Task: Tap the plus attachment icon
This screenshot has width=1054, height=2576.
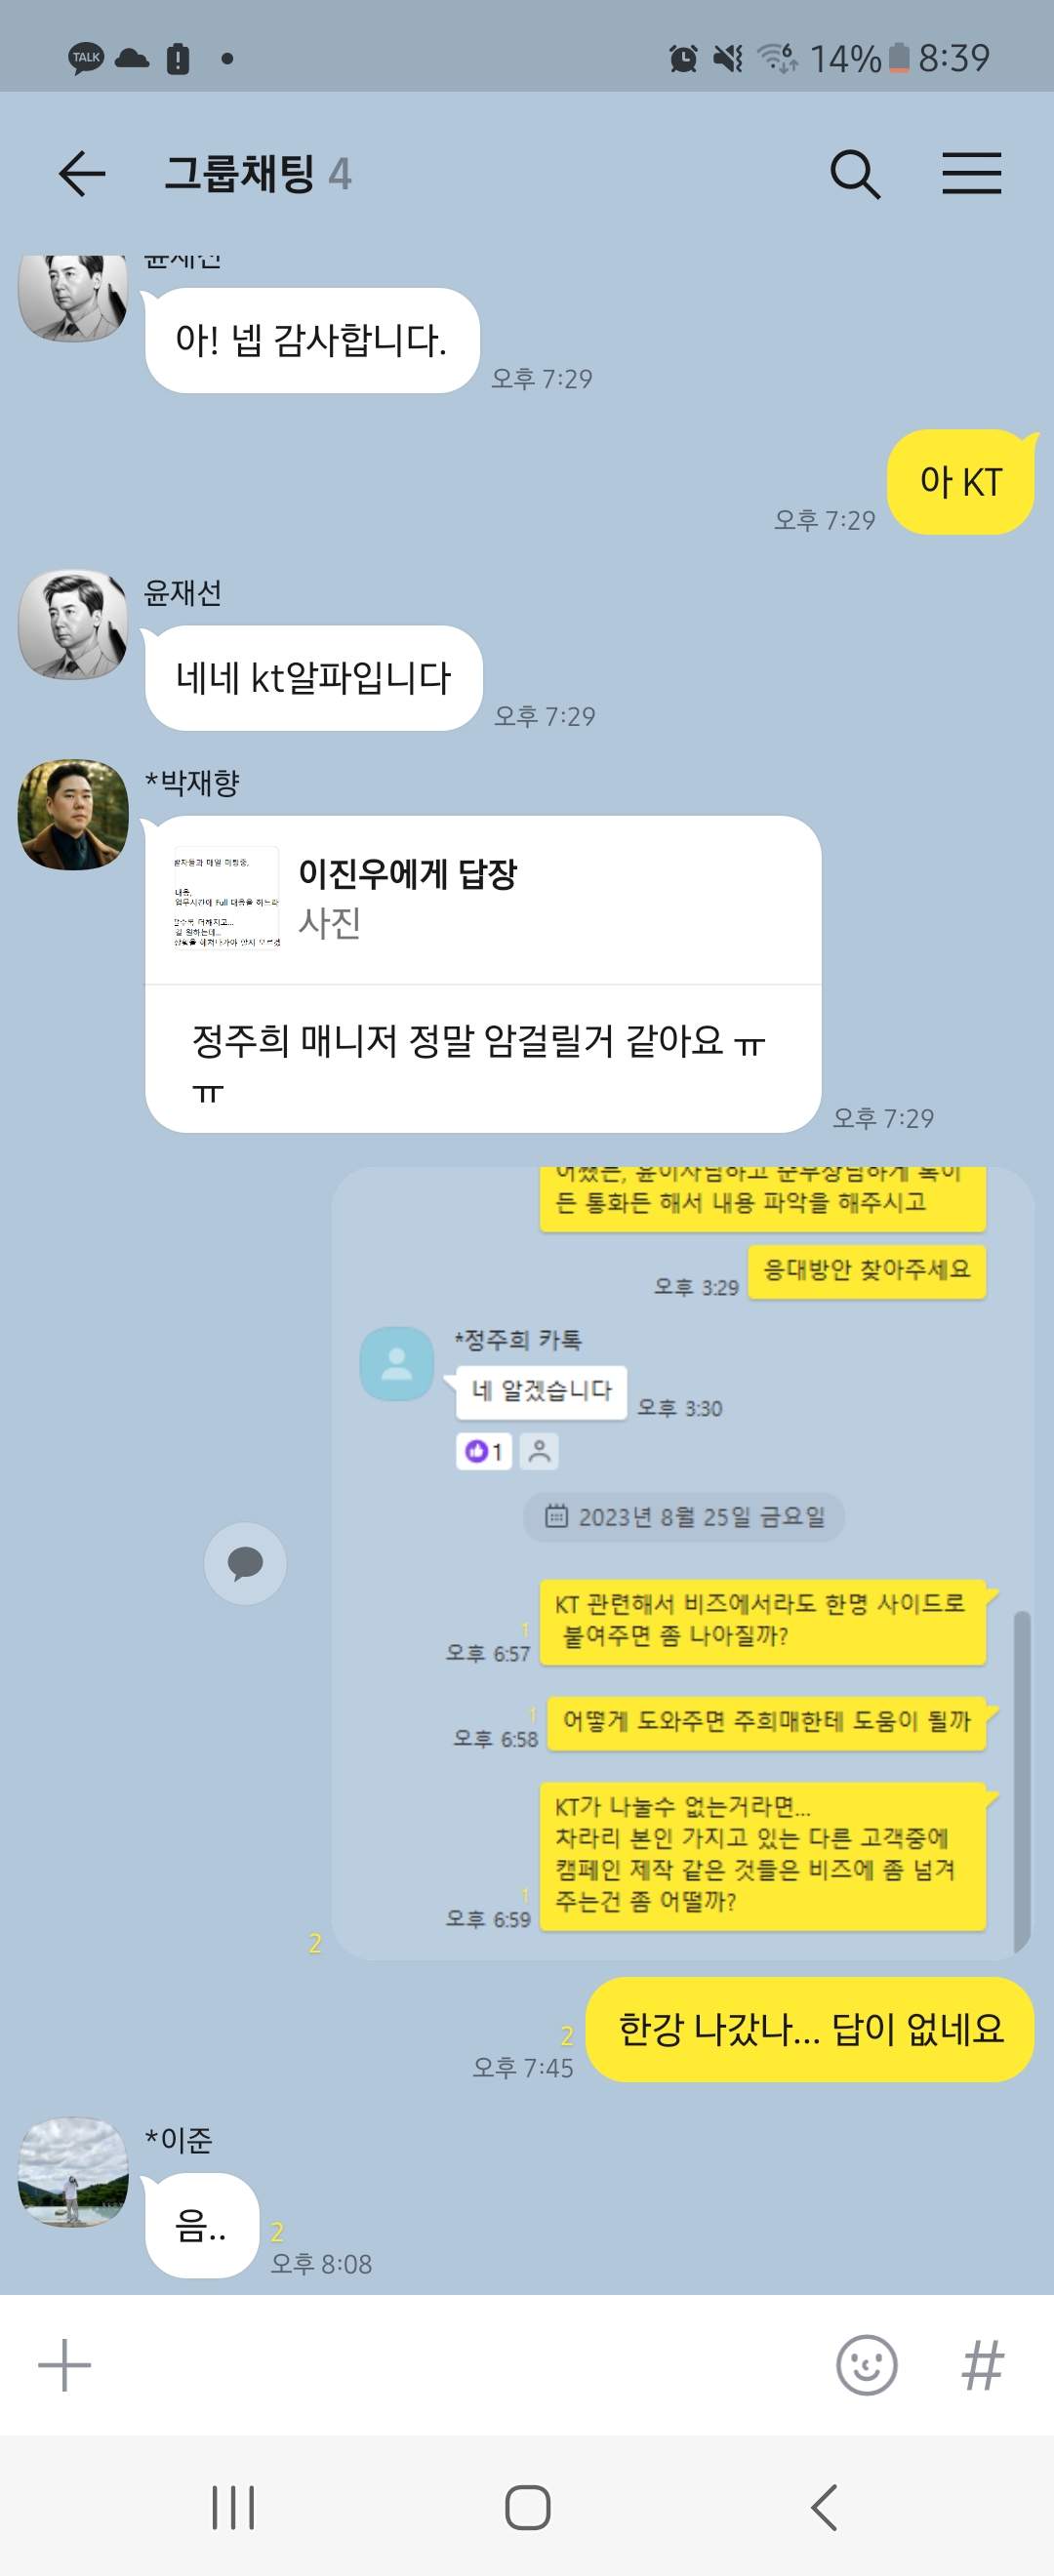Action: (x=64, y=2365)
